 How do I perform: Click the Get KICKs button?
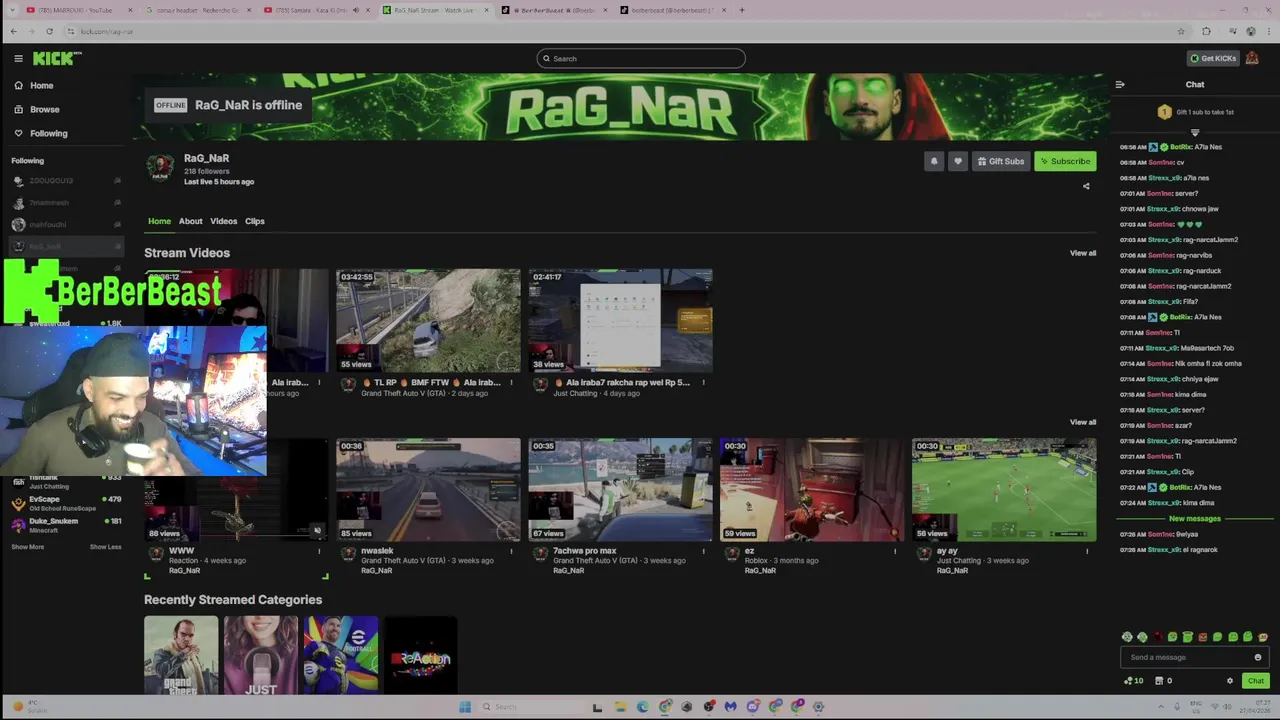coord(1213,58)
